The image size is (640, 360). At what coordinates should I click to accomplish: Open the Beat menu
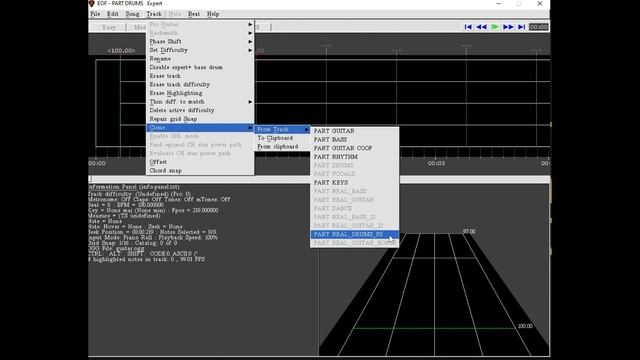pos(194,14)
